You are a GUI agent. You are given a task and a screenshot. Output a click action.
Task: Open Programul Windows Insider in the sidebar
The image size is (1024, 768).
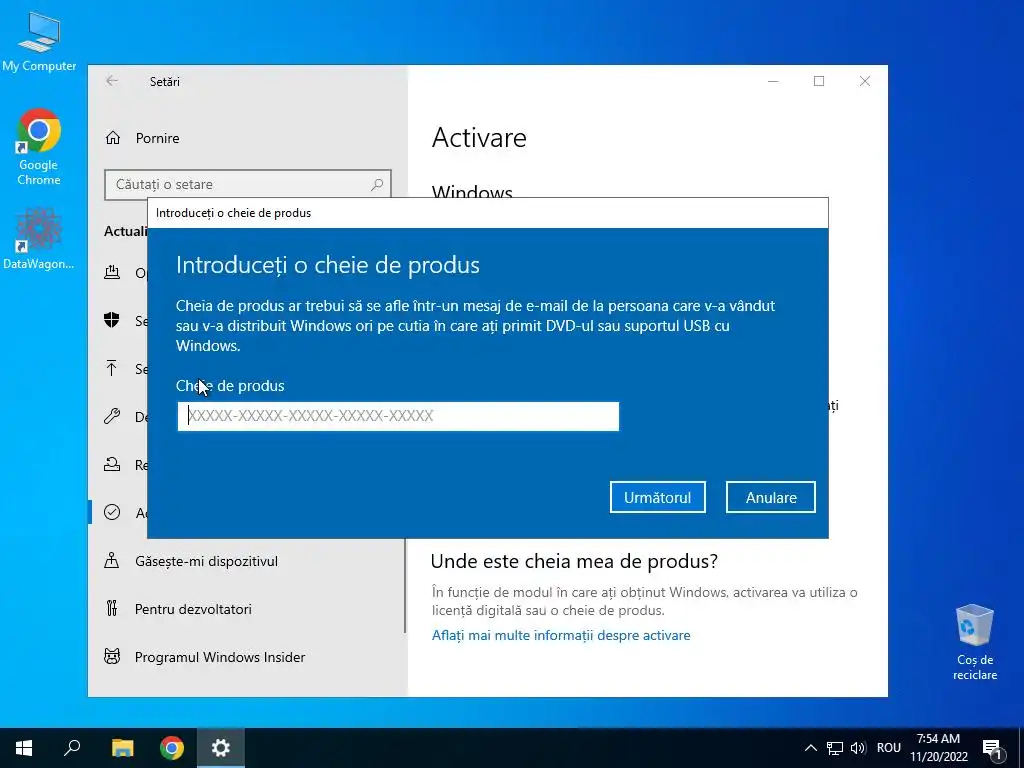tap(219, 657)
